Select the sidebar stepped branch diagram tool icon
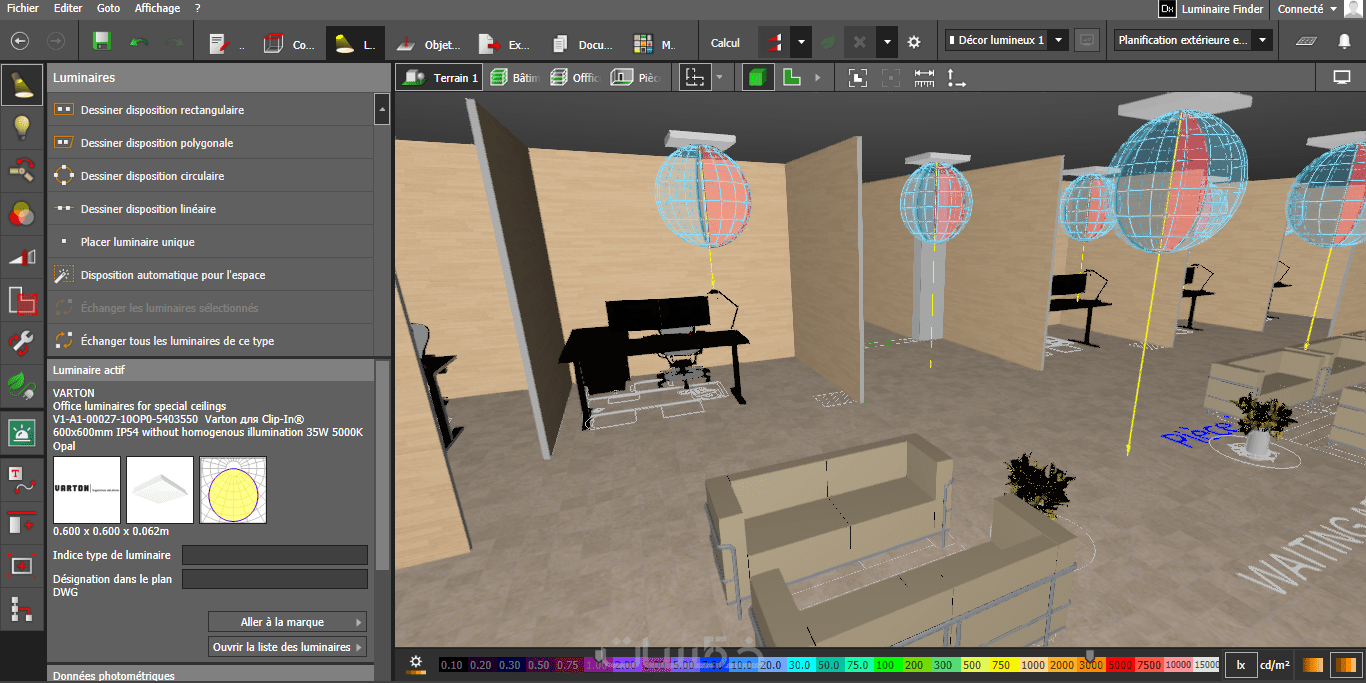The image size is (1366, 683). point(22,608)
